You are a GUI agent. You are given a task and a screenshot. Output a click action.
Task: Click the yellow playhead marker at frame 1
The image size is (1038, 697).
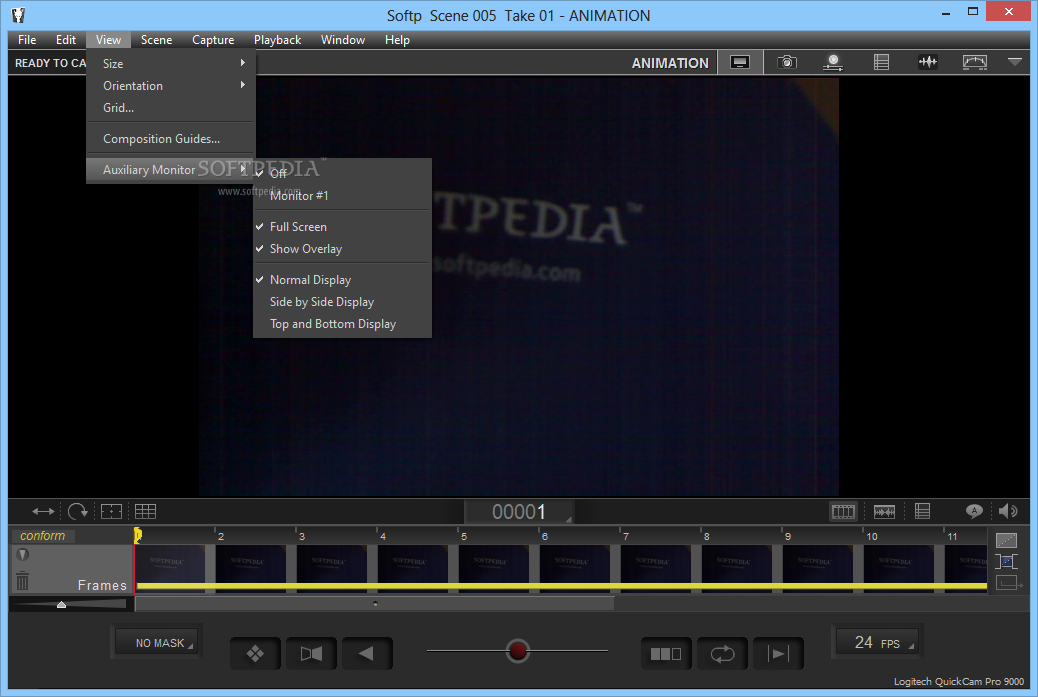pos(138,535)
